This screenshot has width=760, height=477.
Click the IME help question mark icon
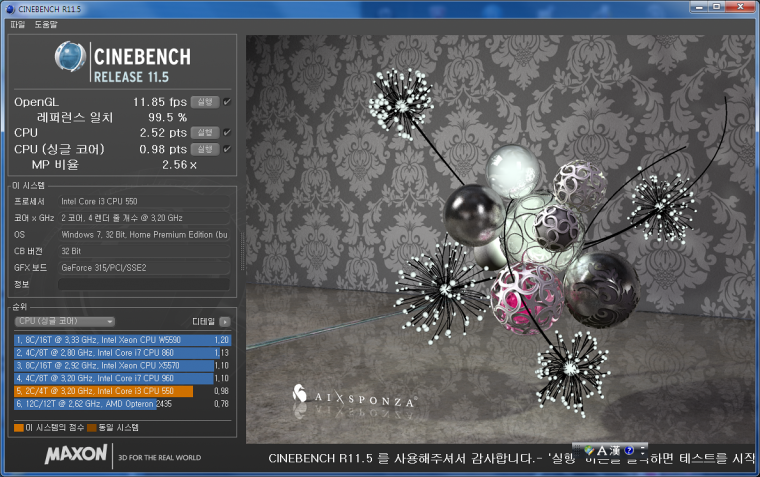coord(629,451)
